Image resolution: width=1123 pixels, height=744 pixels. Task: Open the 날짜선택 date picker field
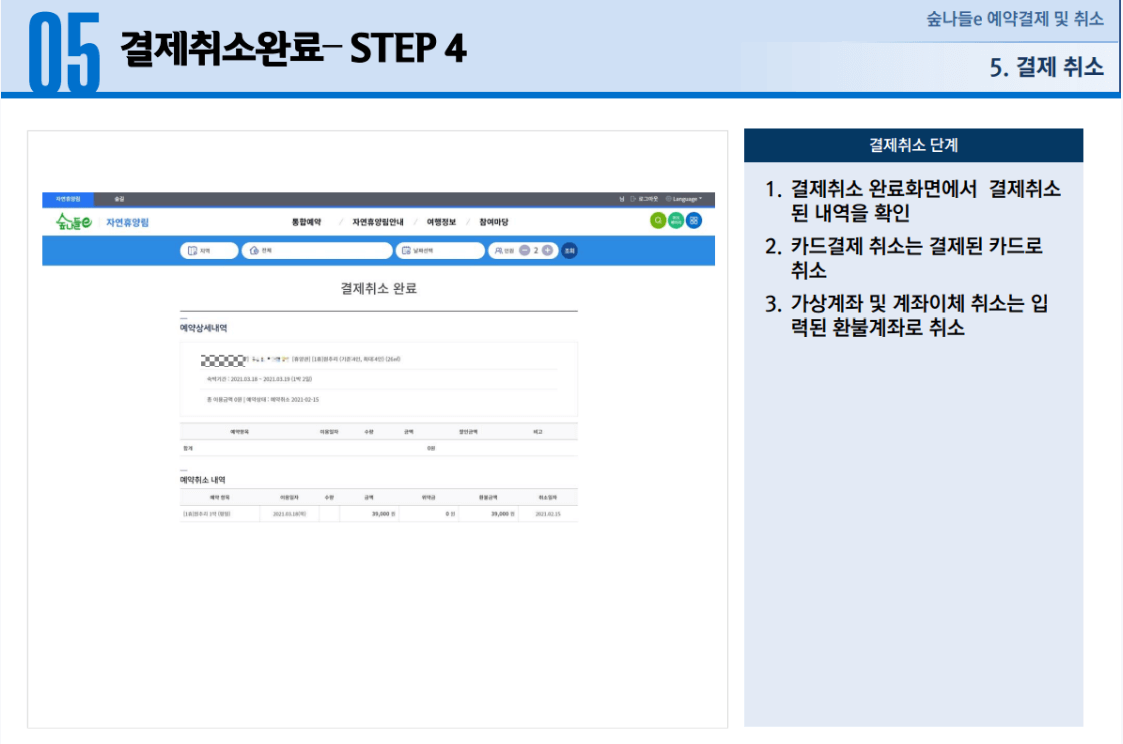[x=440, y=251]
